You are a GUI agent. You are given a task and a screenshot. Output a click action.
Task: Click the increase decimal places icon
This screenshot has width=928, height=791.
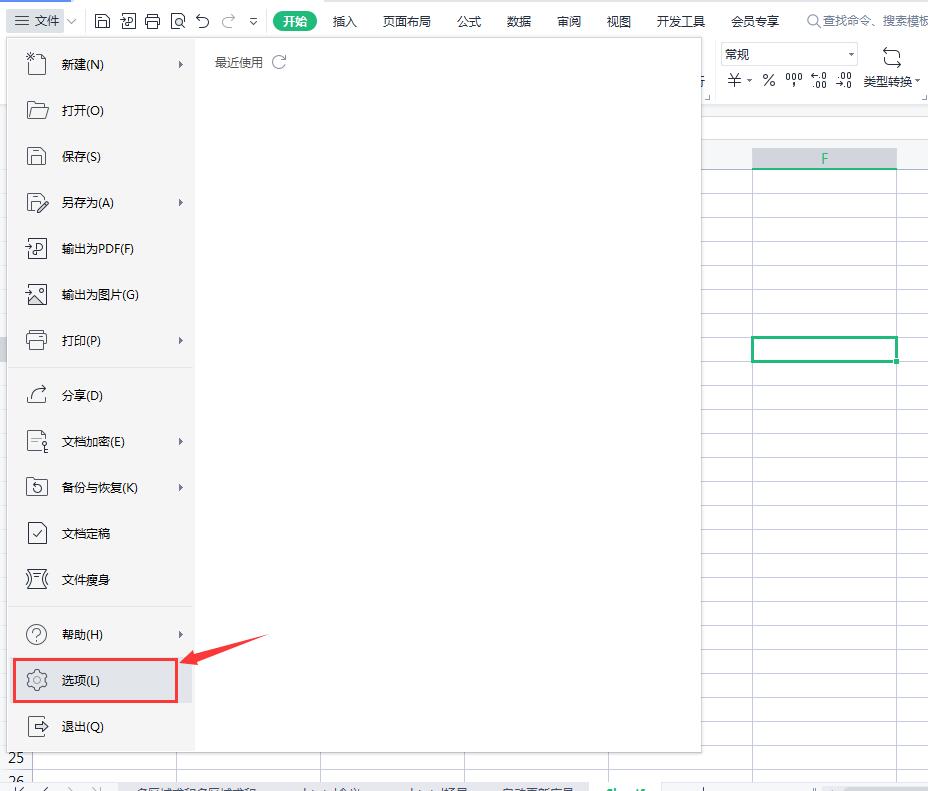[819, 80]
